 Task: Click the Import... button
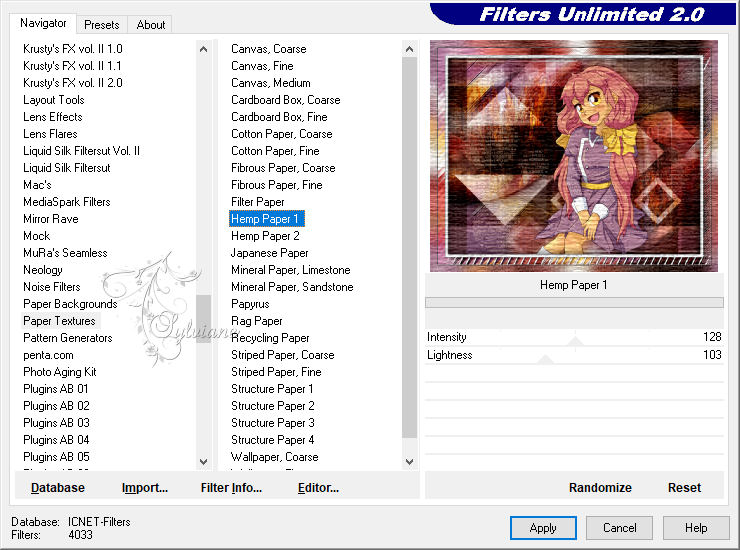coord(145,488)
